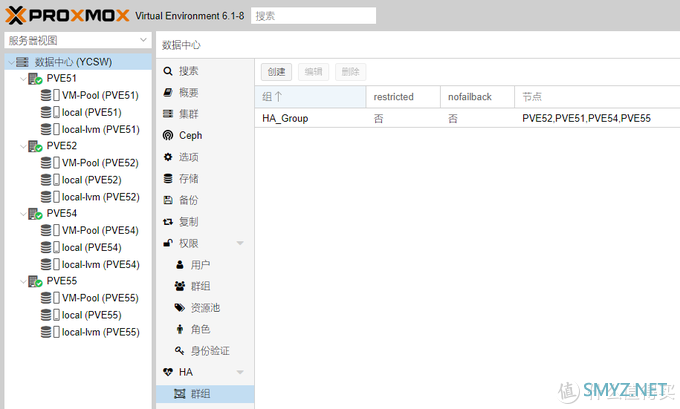Click storage icon of VM-Pool (PVE51)
680x409 pixels.
point(50,95)
